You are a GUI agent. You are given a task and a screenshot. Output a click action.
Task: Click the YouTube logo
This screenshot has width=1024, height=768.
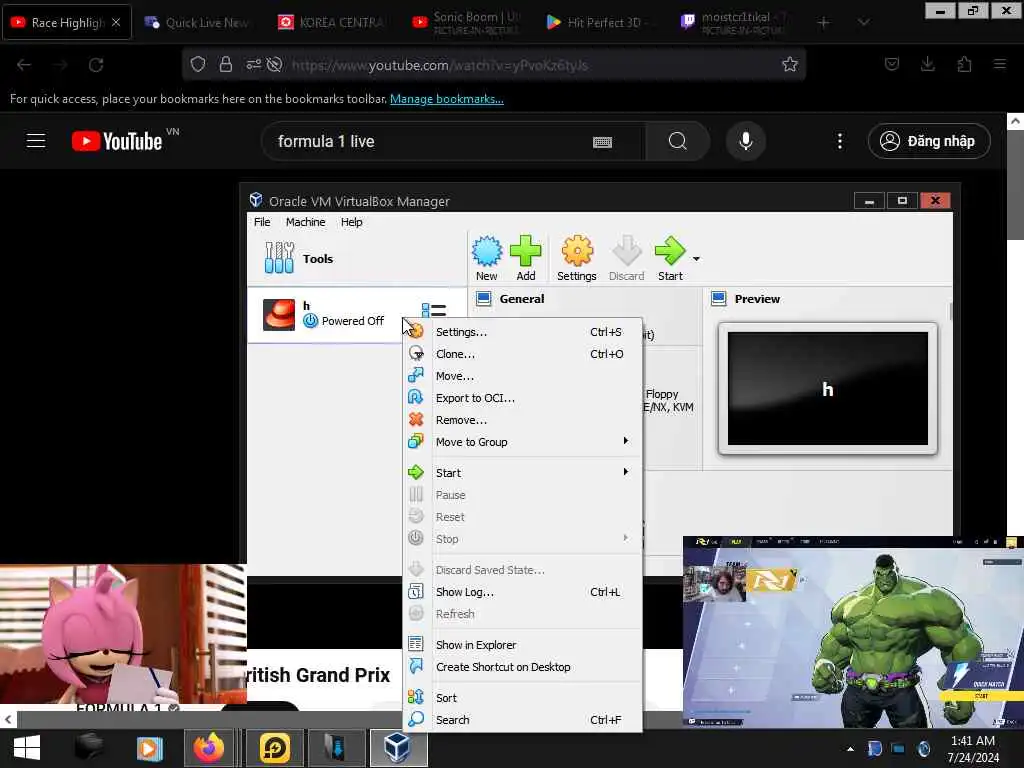coord(118,140)
